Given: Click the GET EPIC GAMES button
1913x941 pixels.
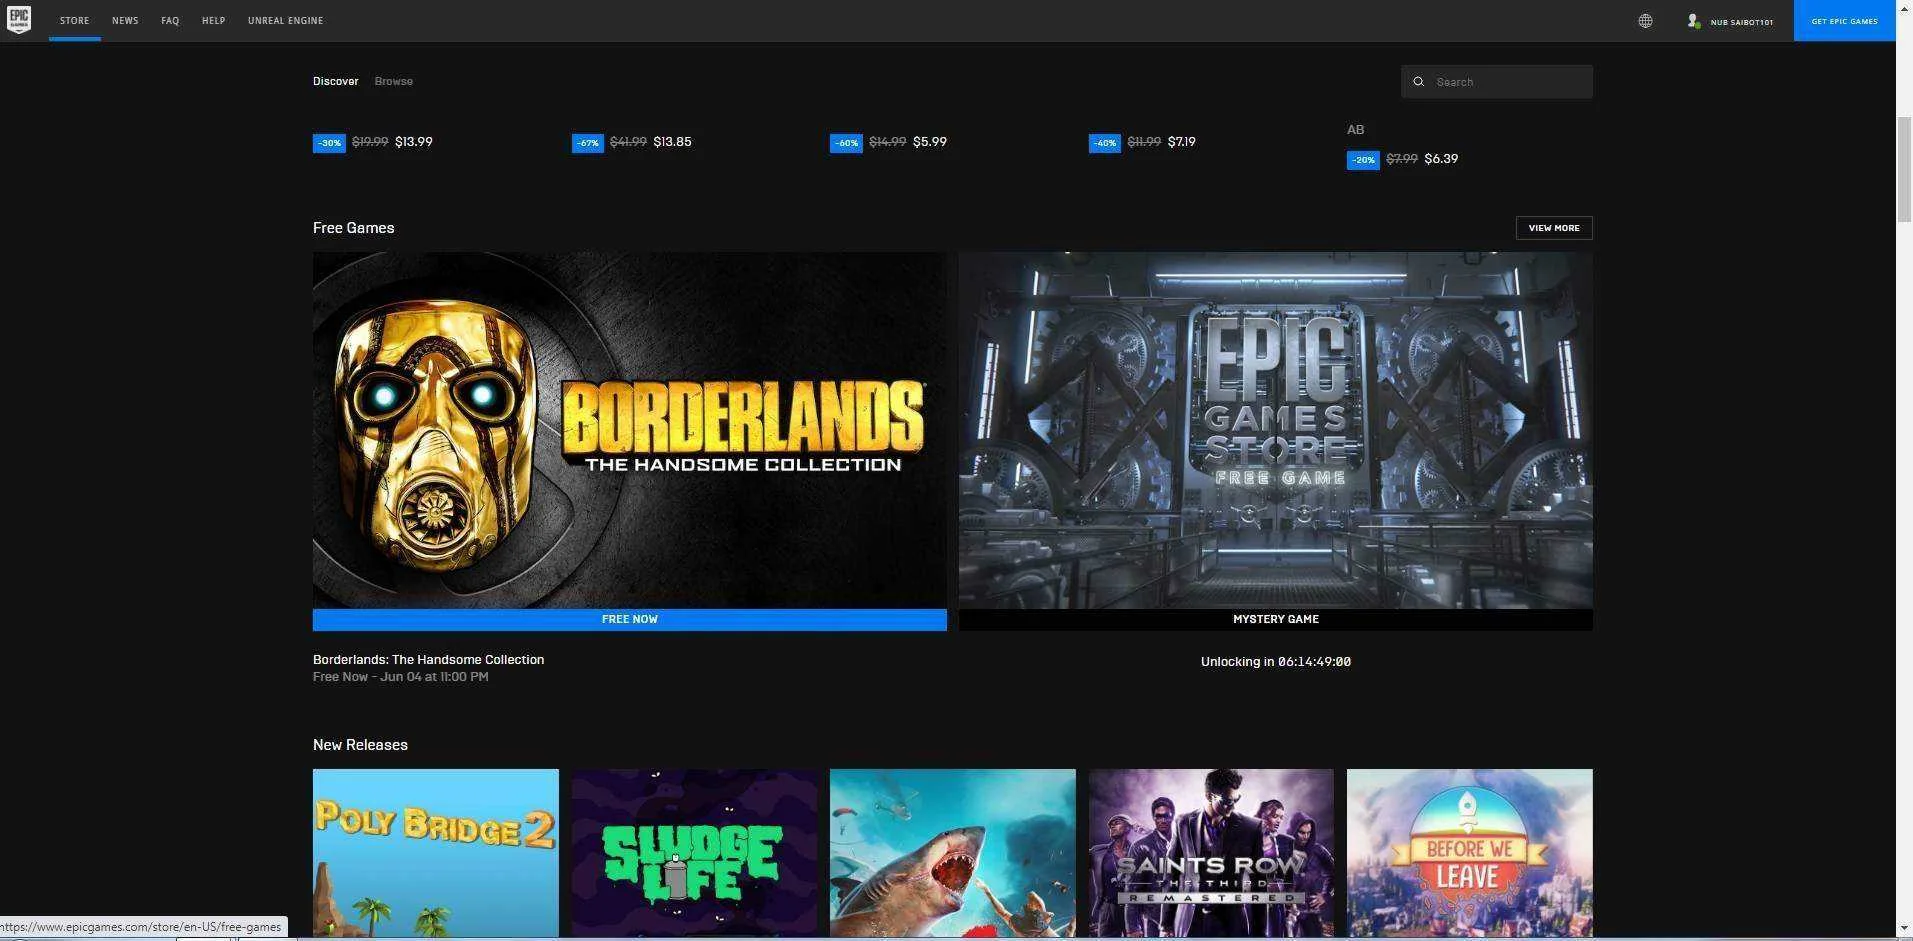Looking at the screenshot, I should click(1844, 21).
